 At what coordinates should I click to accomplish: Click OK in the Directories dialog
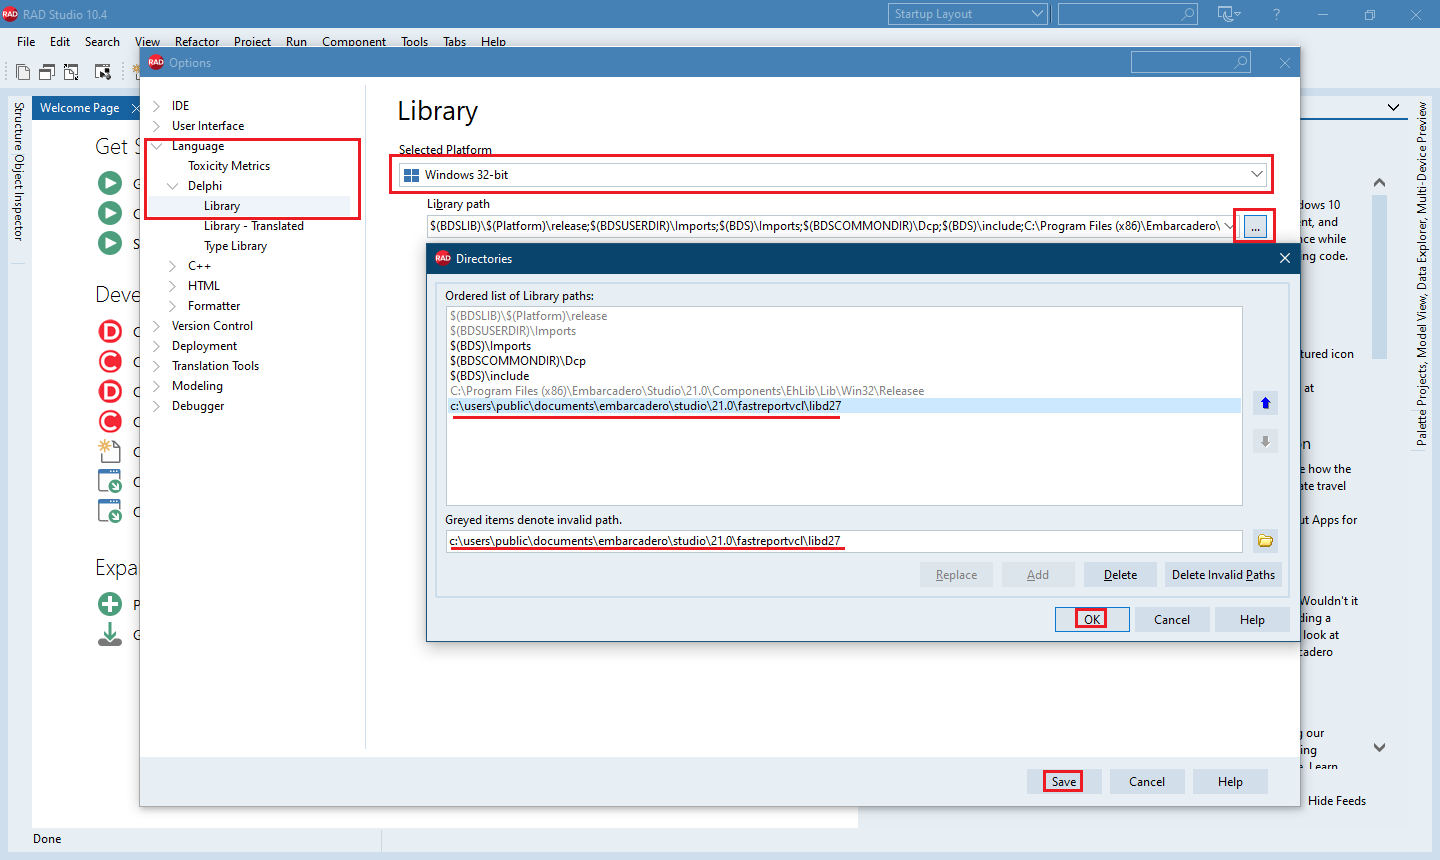pos(1092,620)
